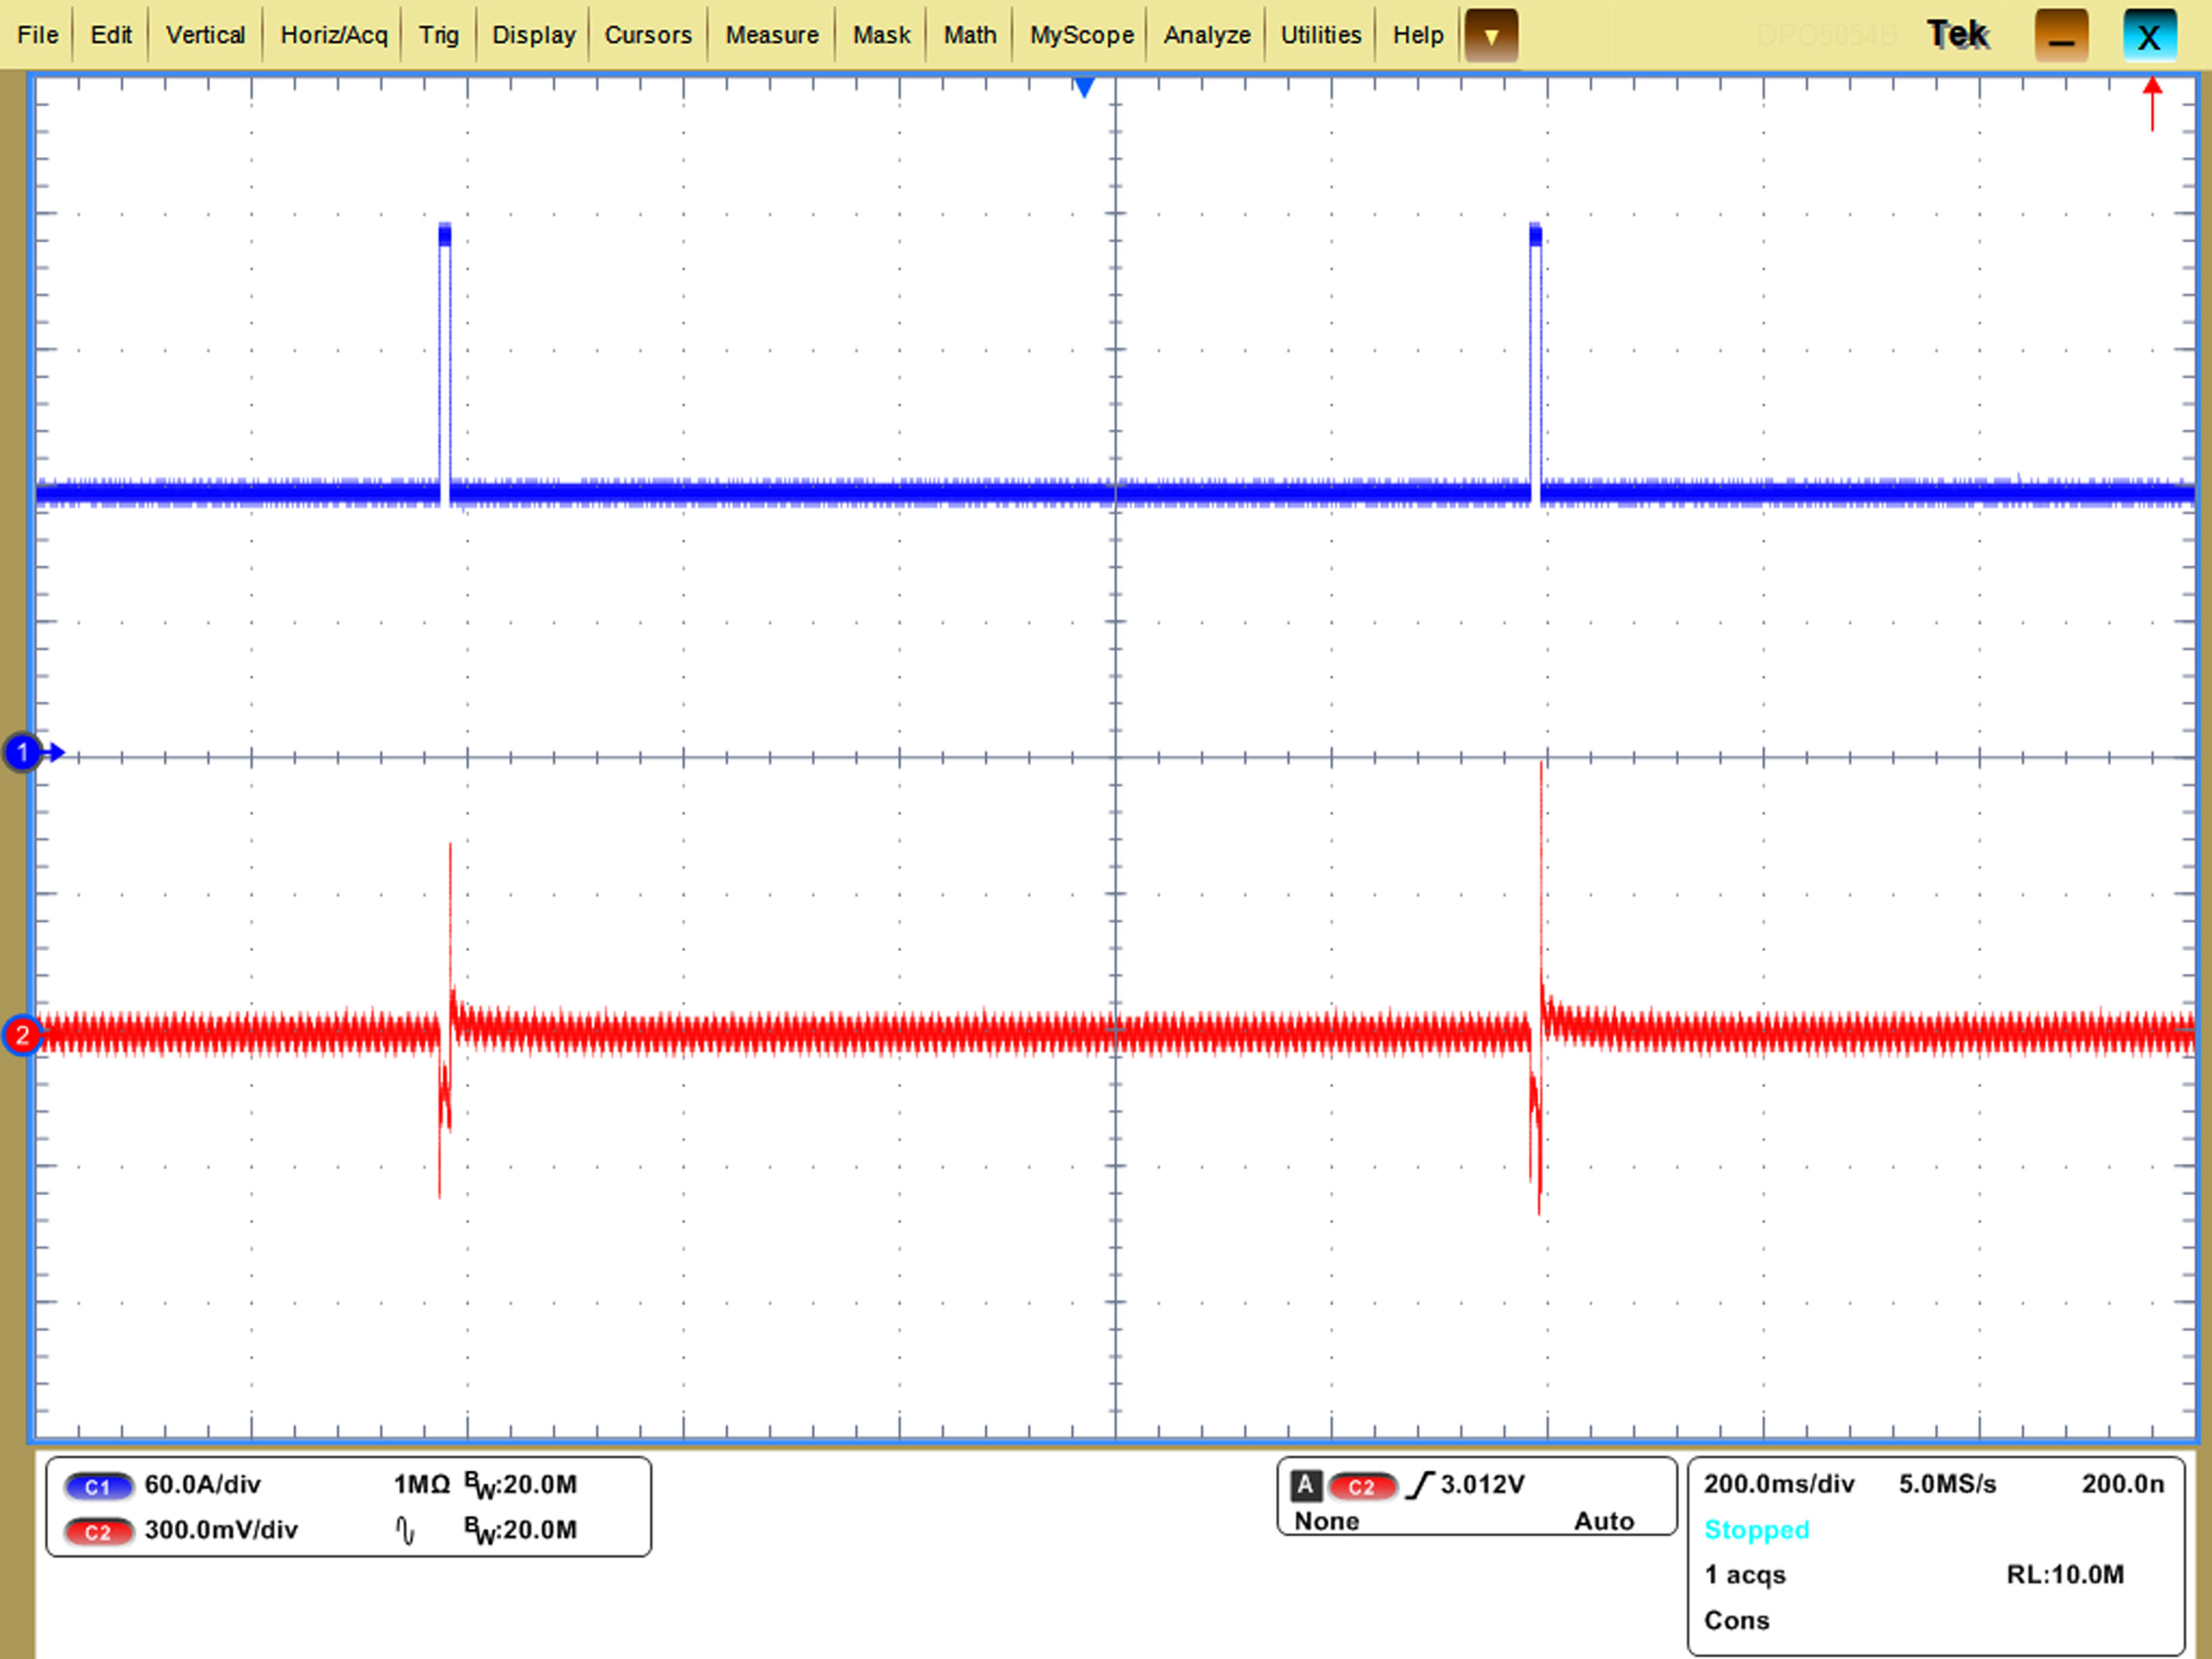This screenshot has height=1659, width=2212.
Task: Click the 60.0A/div channel 1 scale readout
Action: click(202, 1484)
